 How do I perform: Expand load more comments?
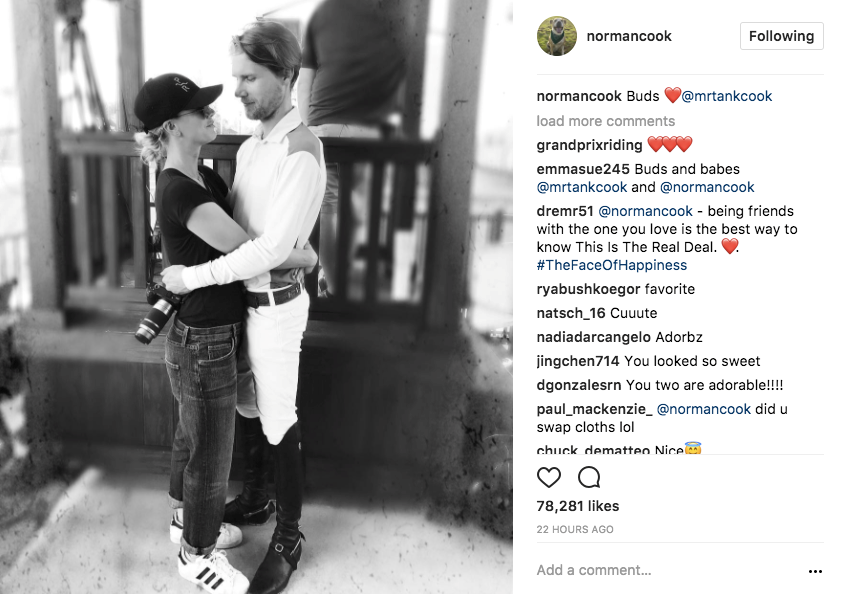point(605,121)
